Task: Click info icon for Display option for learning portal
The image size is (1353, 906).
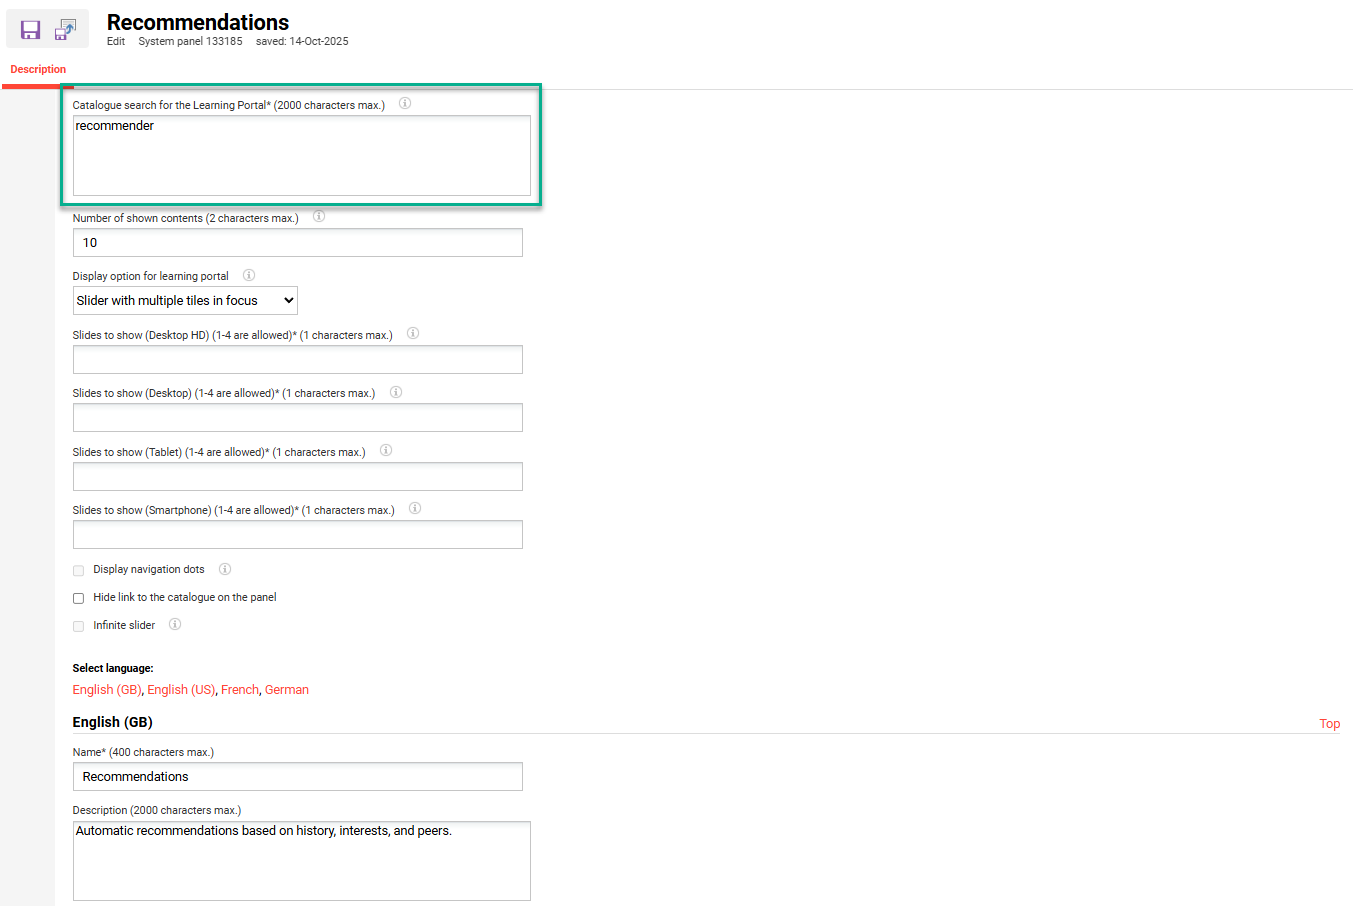Action: tap(248, 275)
